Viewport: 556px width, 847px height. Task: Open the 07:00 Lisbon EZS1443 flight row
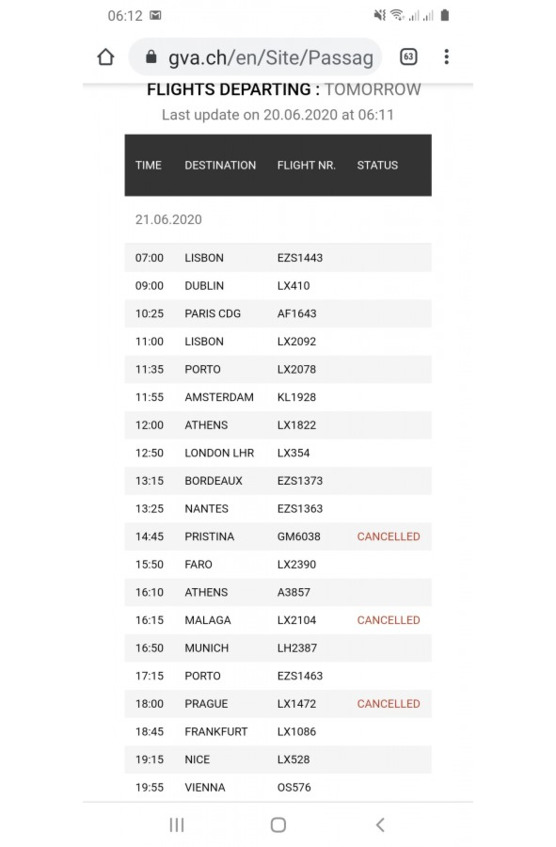(x=278, y=258)
